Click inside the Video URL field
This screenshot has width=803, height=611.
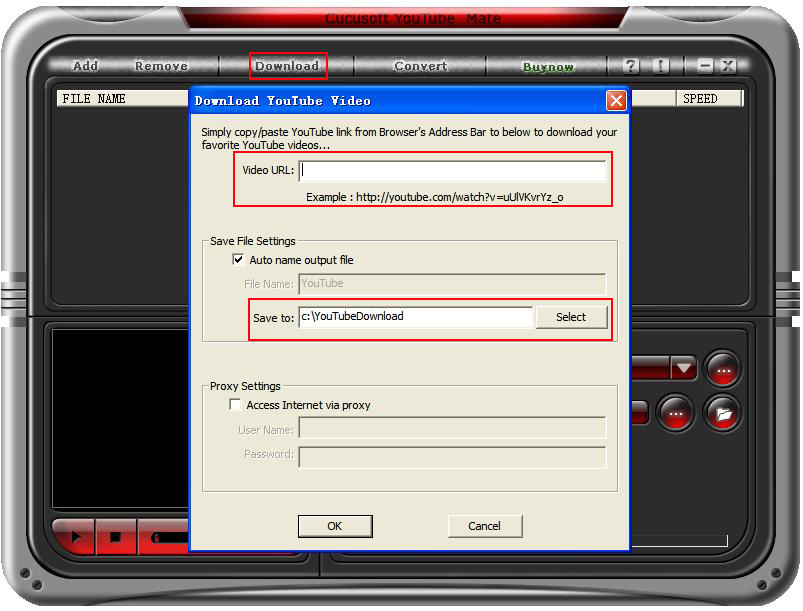452,171
